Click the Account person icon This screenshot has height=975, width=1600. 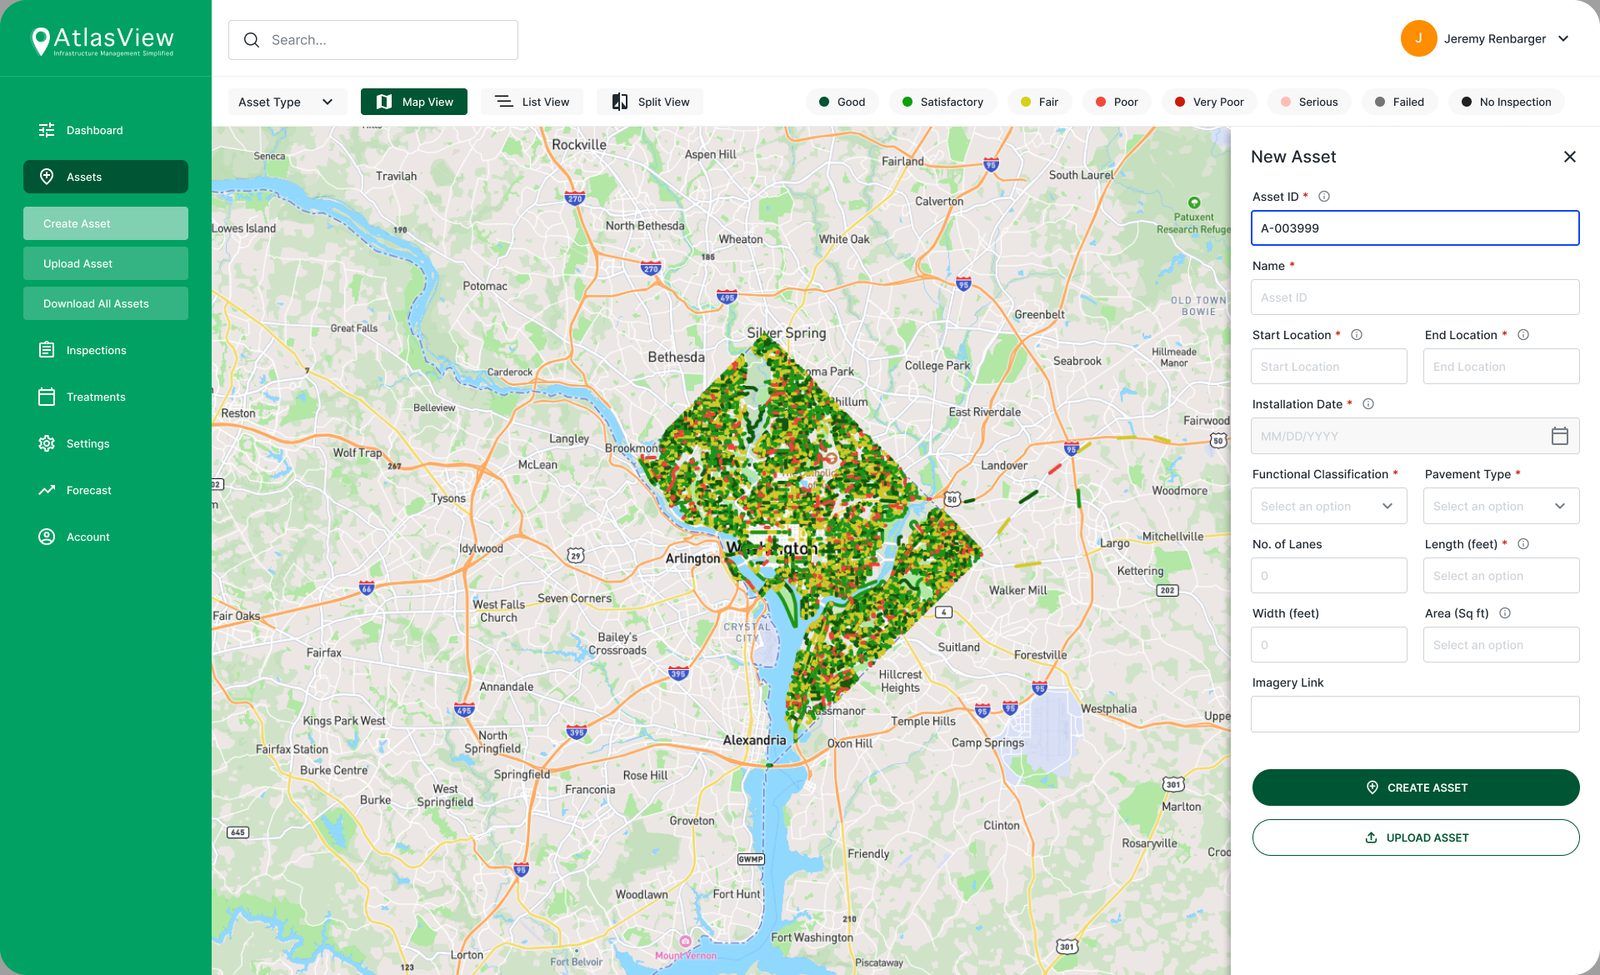tap(46, 537)
